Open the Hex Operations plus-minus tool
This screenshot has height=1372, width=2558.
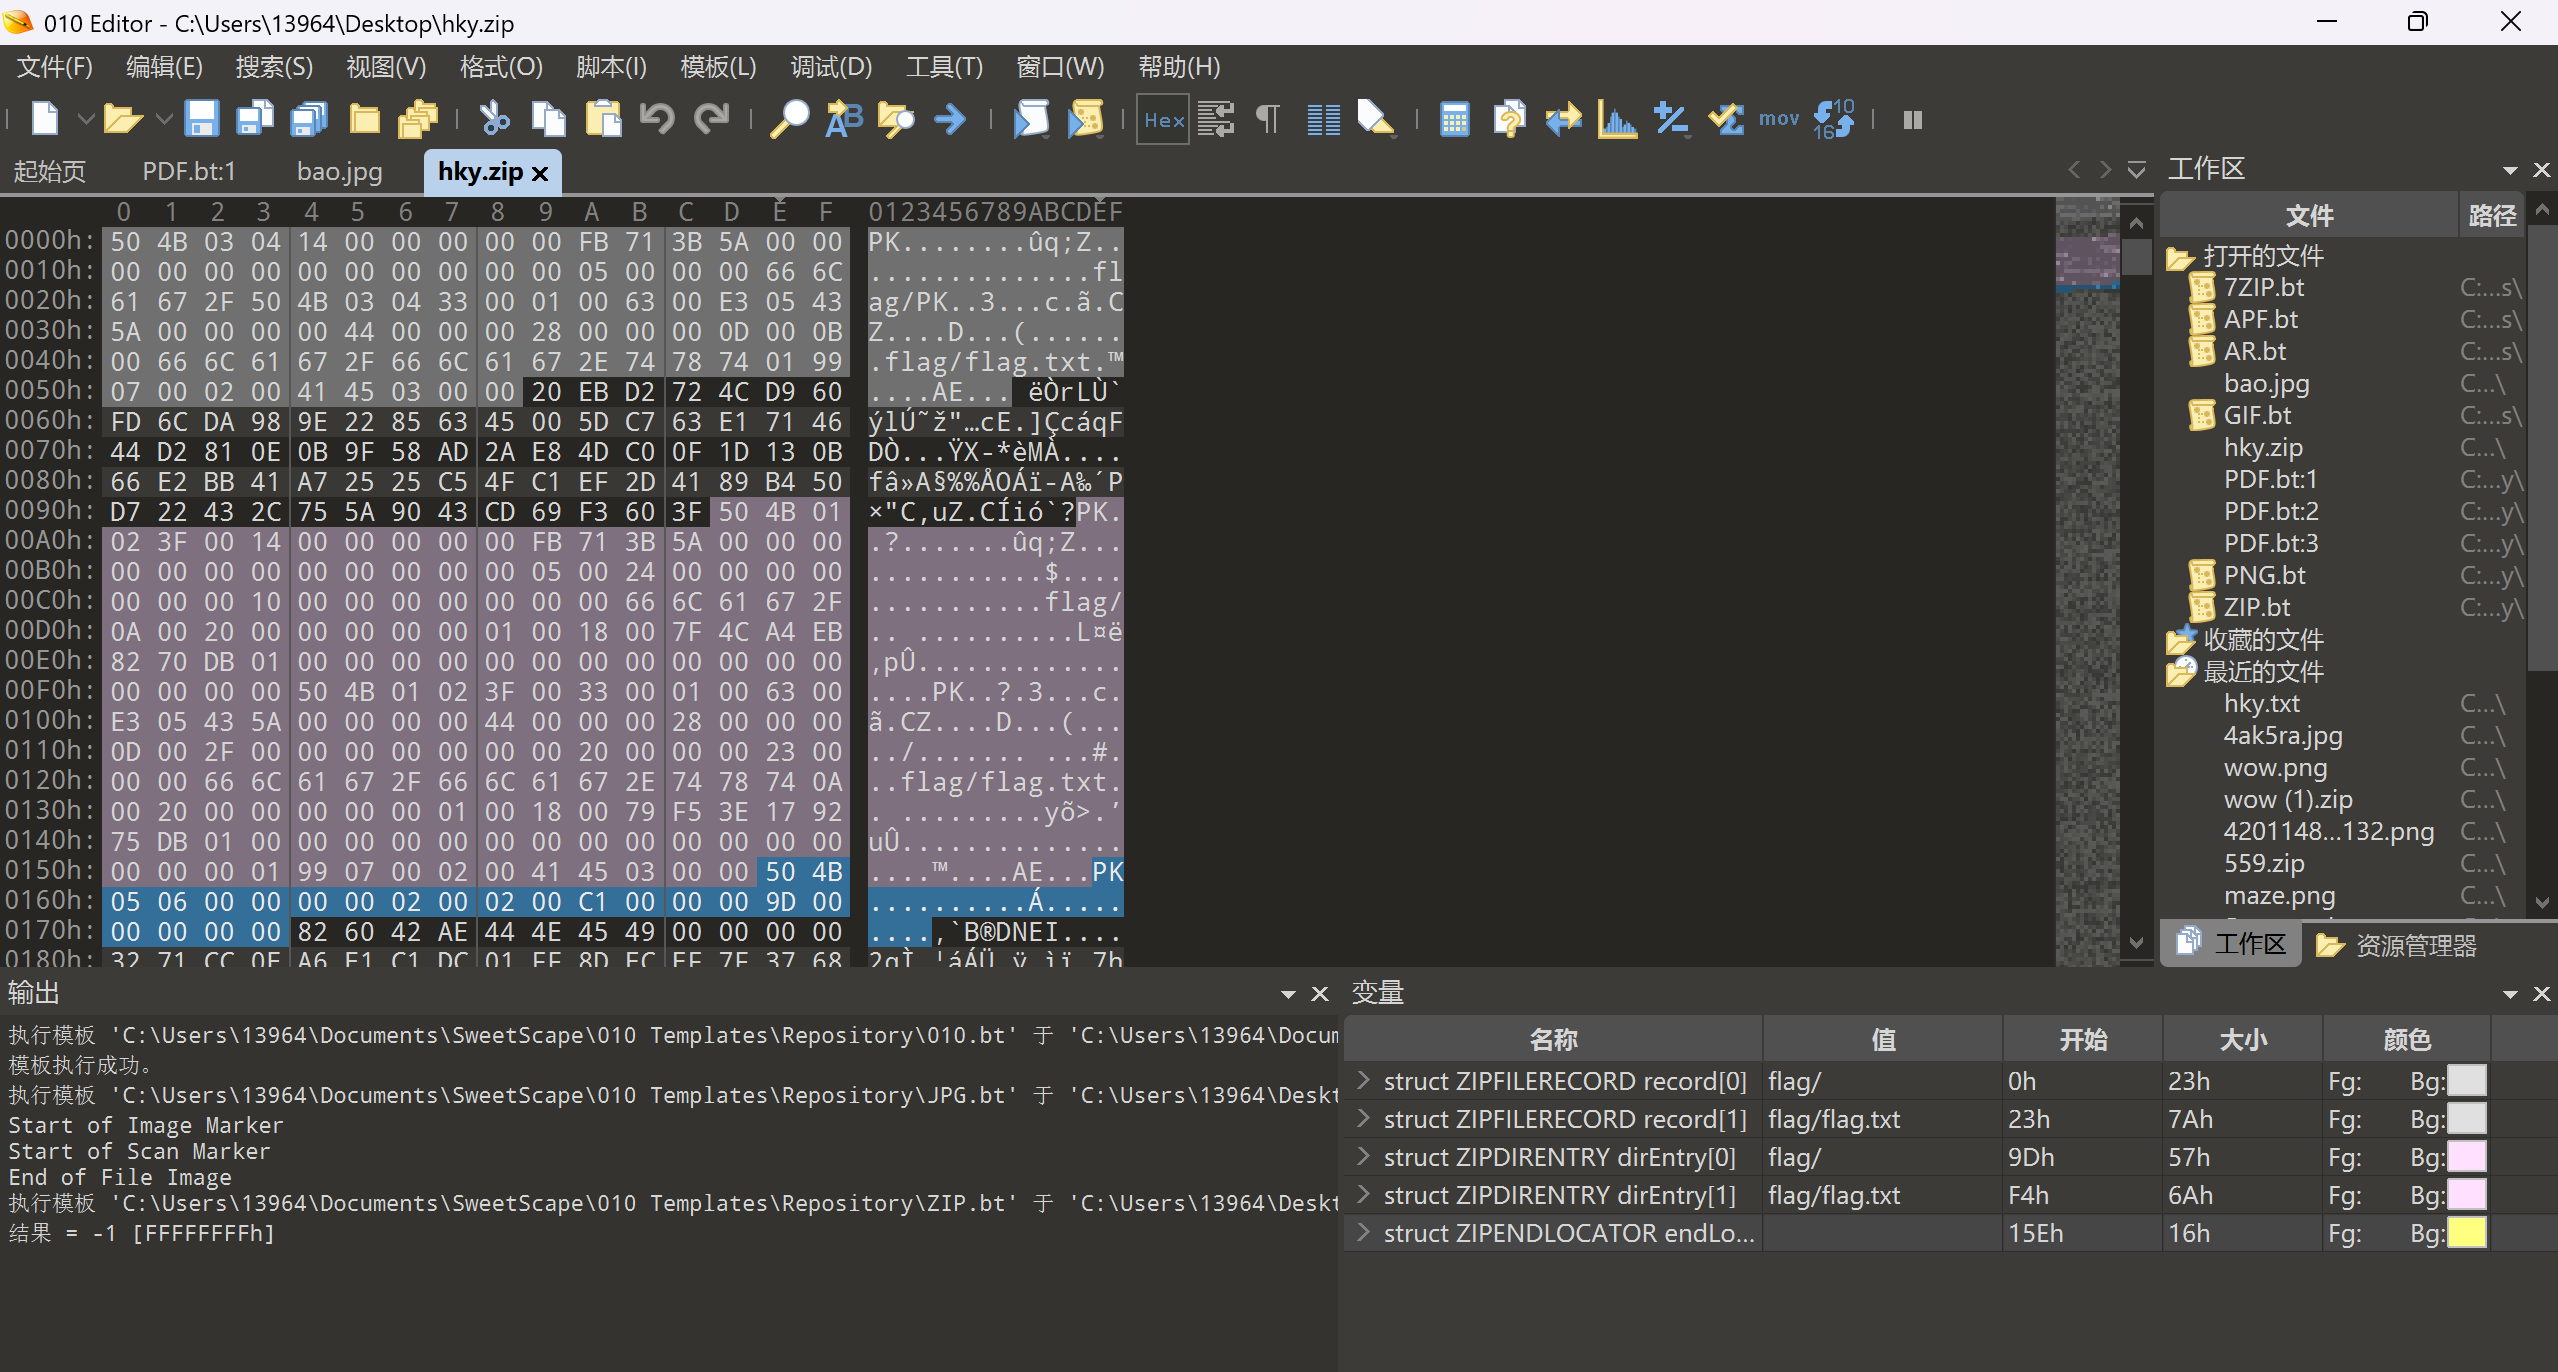(x=1671, y=119)
